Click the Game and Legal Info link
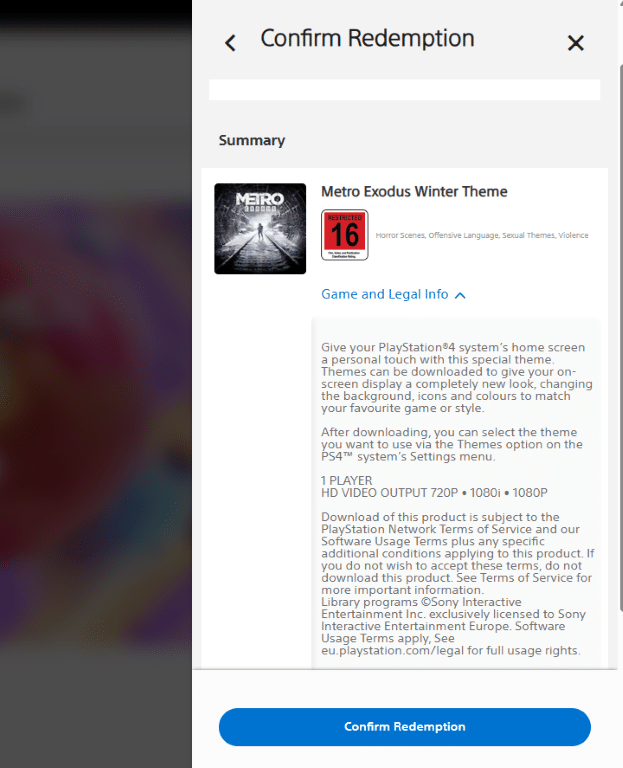The width and height of the screenshot is (623, 768). [x=384, y=294]
